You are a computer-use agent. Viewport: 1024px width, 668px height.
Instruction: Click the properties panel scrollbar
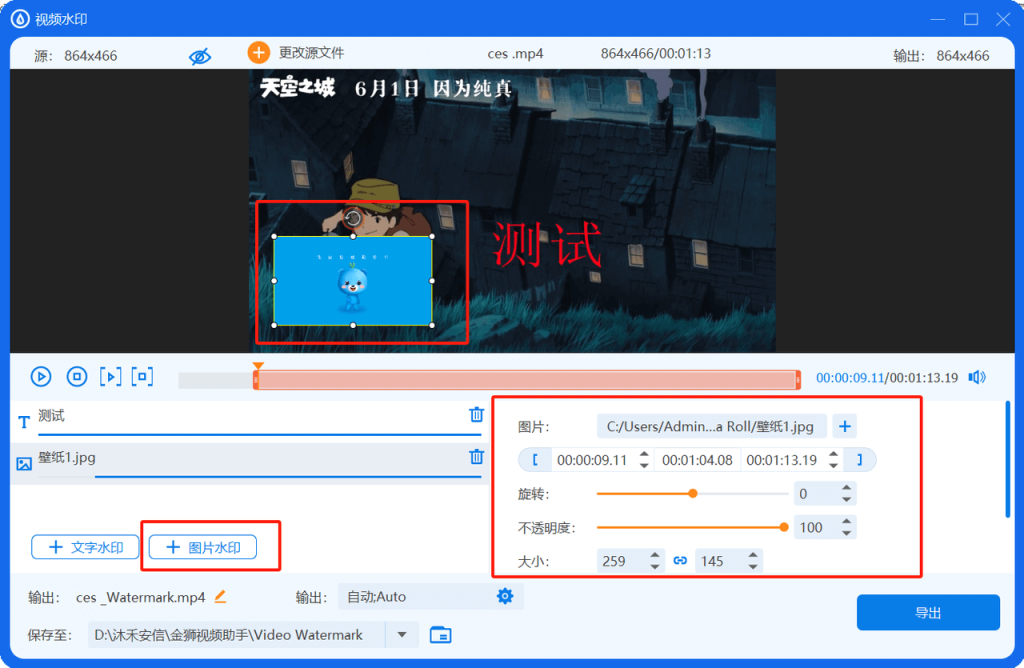tap(1008, 460)
